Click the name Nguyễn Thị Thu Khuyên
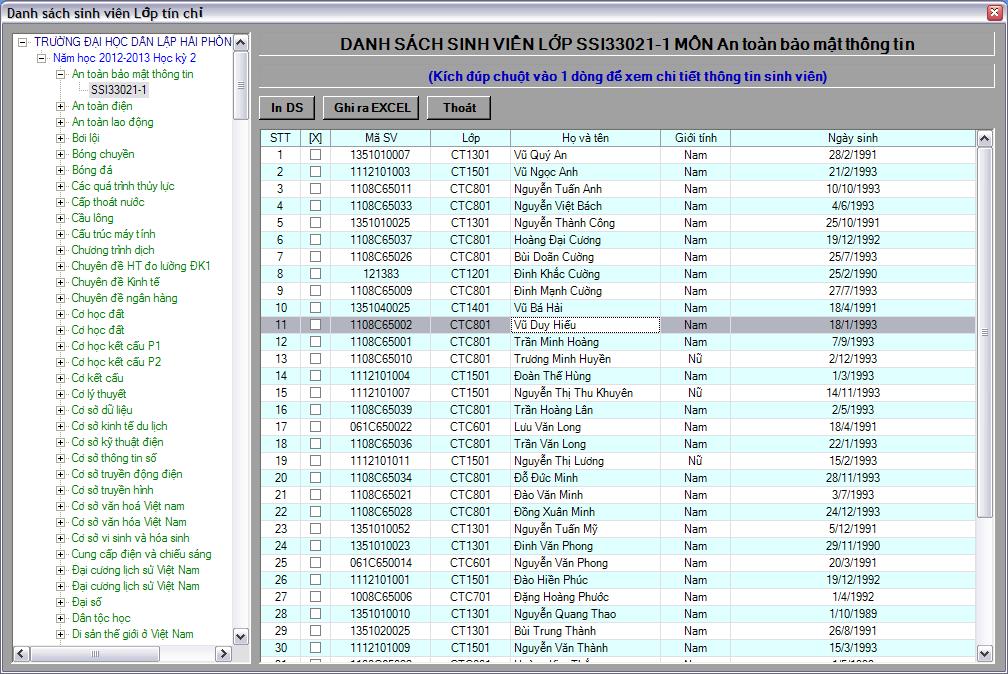1008x674 pixels. point(573,393)
